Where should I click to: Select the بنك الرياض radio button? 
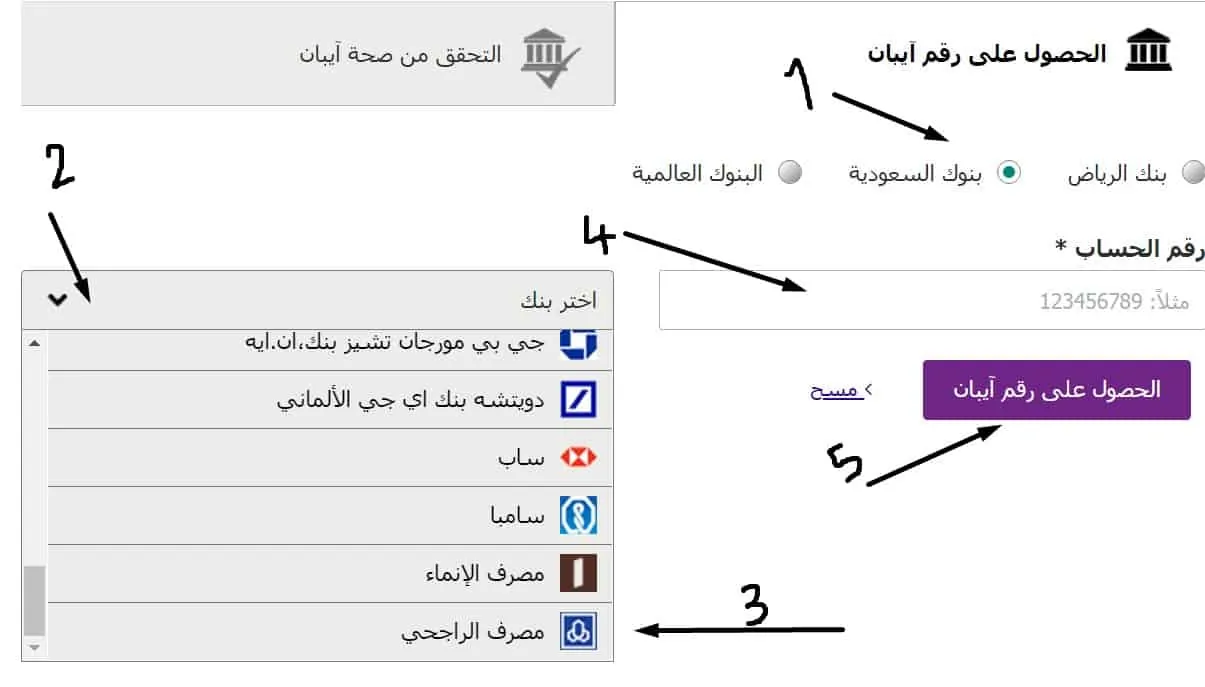(x=1193, y=173)
